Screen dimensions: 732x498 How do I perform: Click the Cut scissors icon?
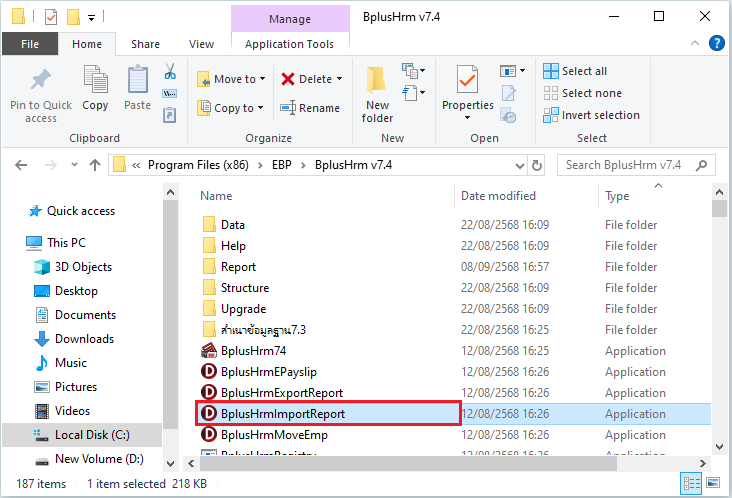(169, 72)
